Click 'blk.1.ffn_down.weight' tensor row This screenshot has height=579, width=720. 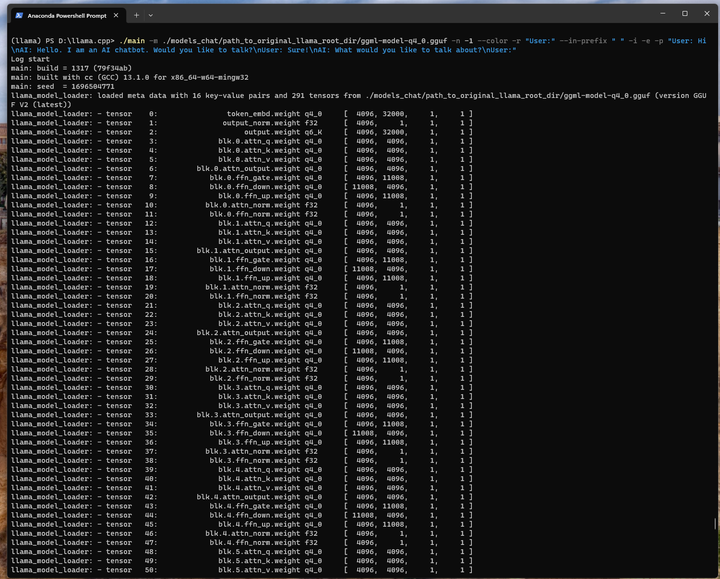tap(242, 269)
